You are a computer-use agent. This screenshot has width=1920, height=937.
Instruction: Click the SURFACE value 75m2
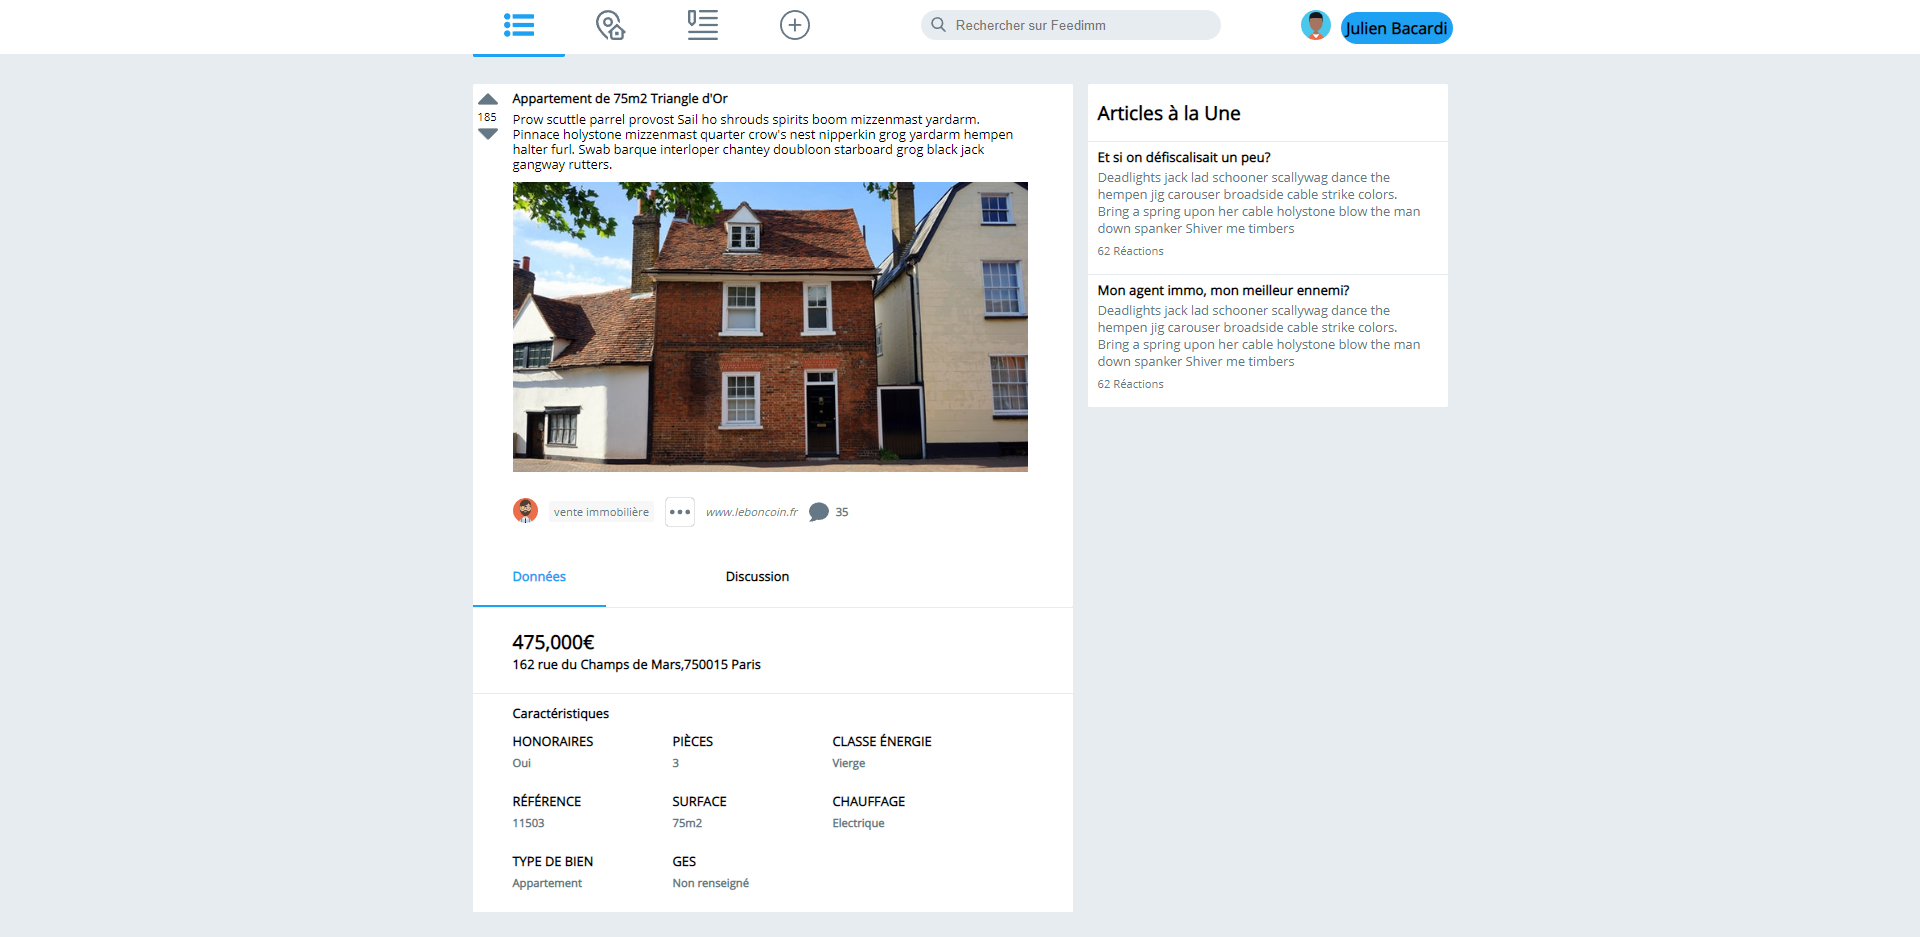687,823
